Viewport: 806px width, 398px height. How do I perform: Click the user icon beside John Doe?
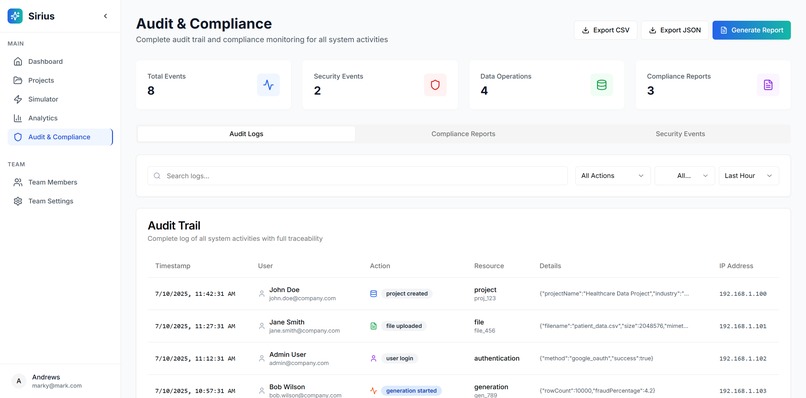[262, 294]
